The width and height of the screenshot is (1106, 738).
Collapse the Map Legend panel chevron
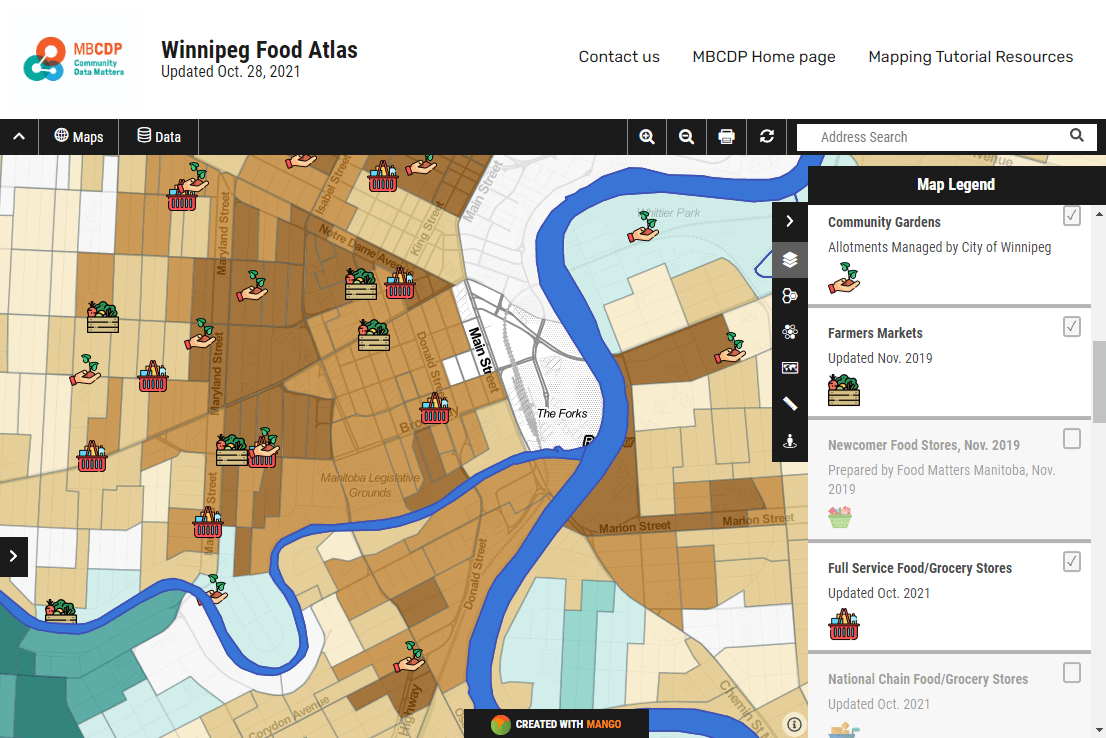click(790, 222)
